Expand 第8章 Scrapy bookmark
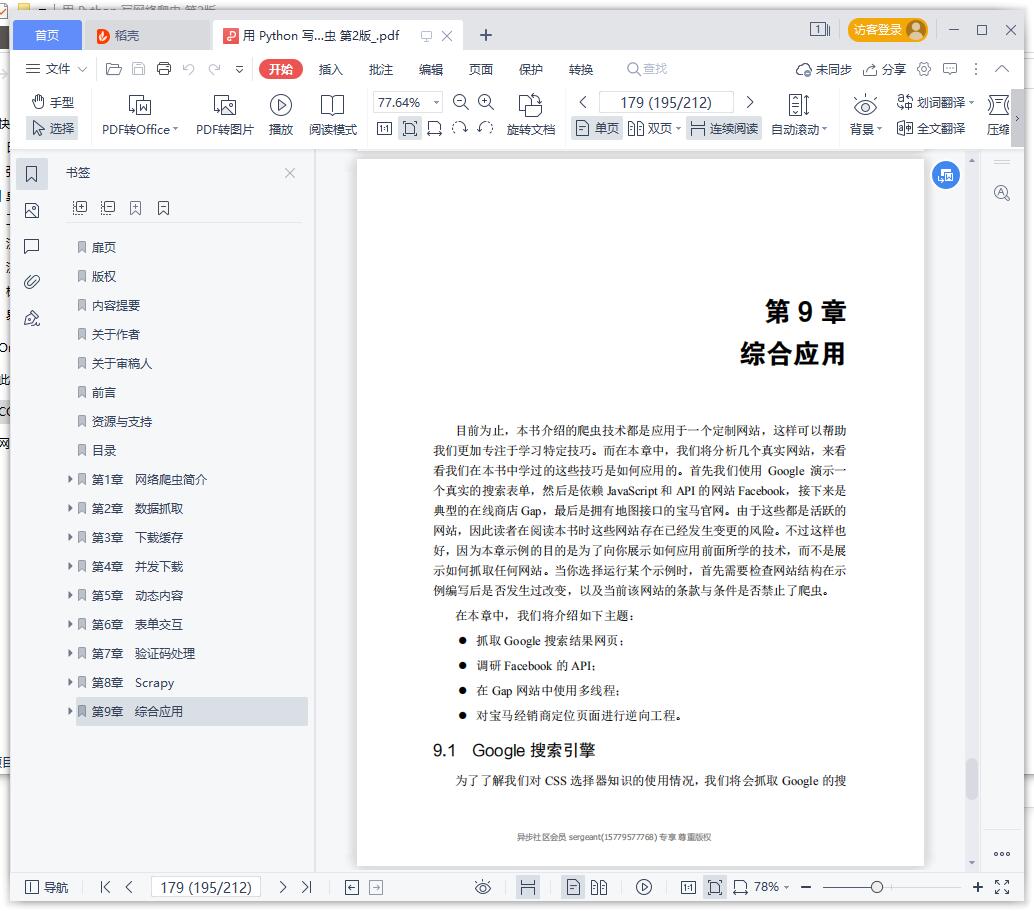Viewport: 1034px width, 911px height. 70,682
